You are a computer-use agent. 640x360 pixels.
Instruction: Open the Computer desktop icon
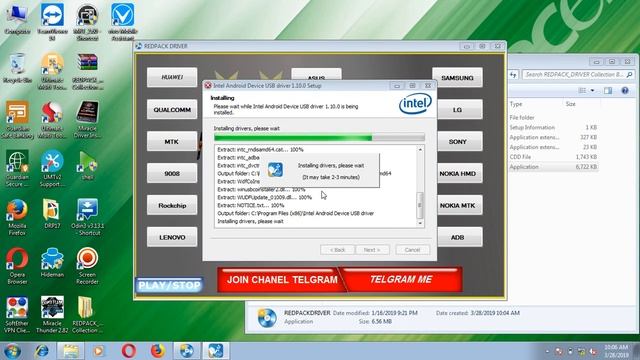[17, 19]
